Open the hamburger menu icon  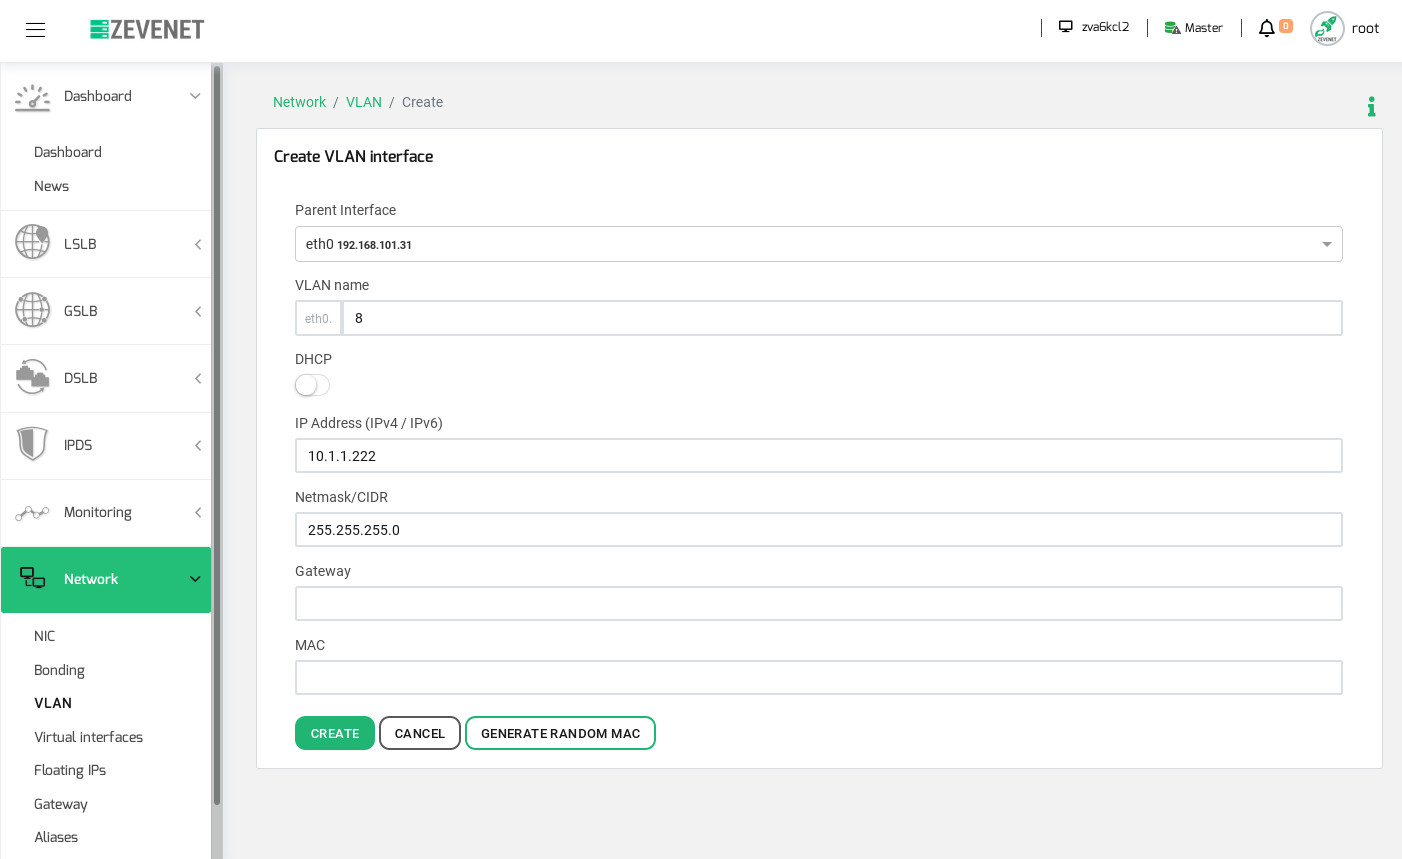click(36, 30)
